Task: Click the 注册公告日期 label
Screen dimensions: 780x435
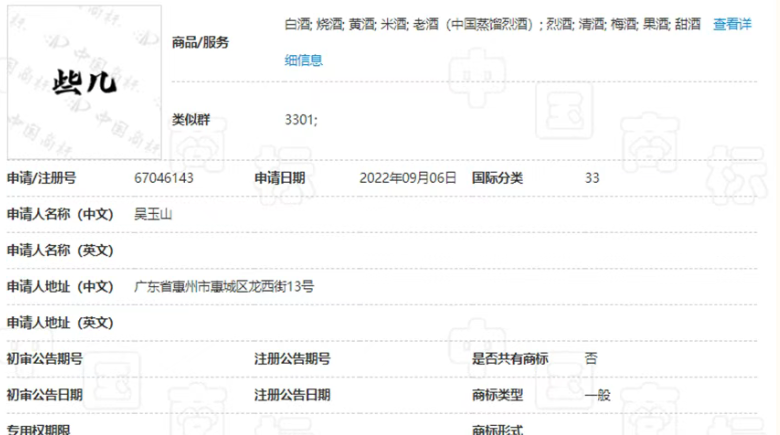Action: pos(292,394)
